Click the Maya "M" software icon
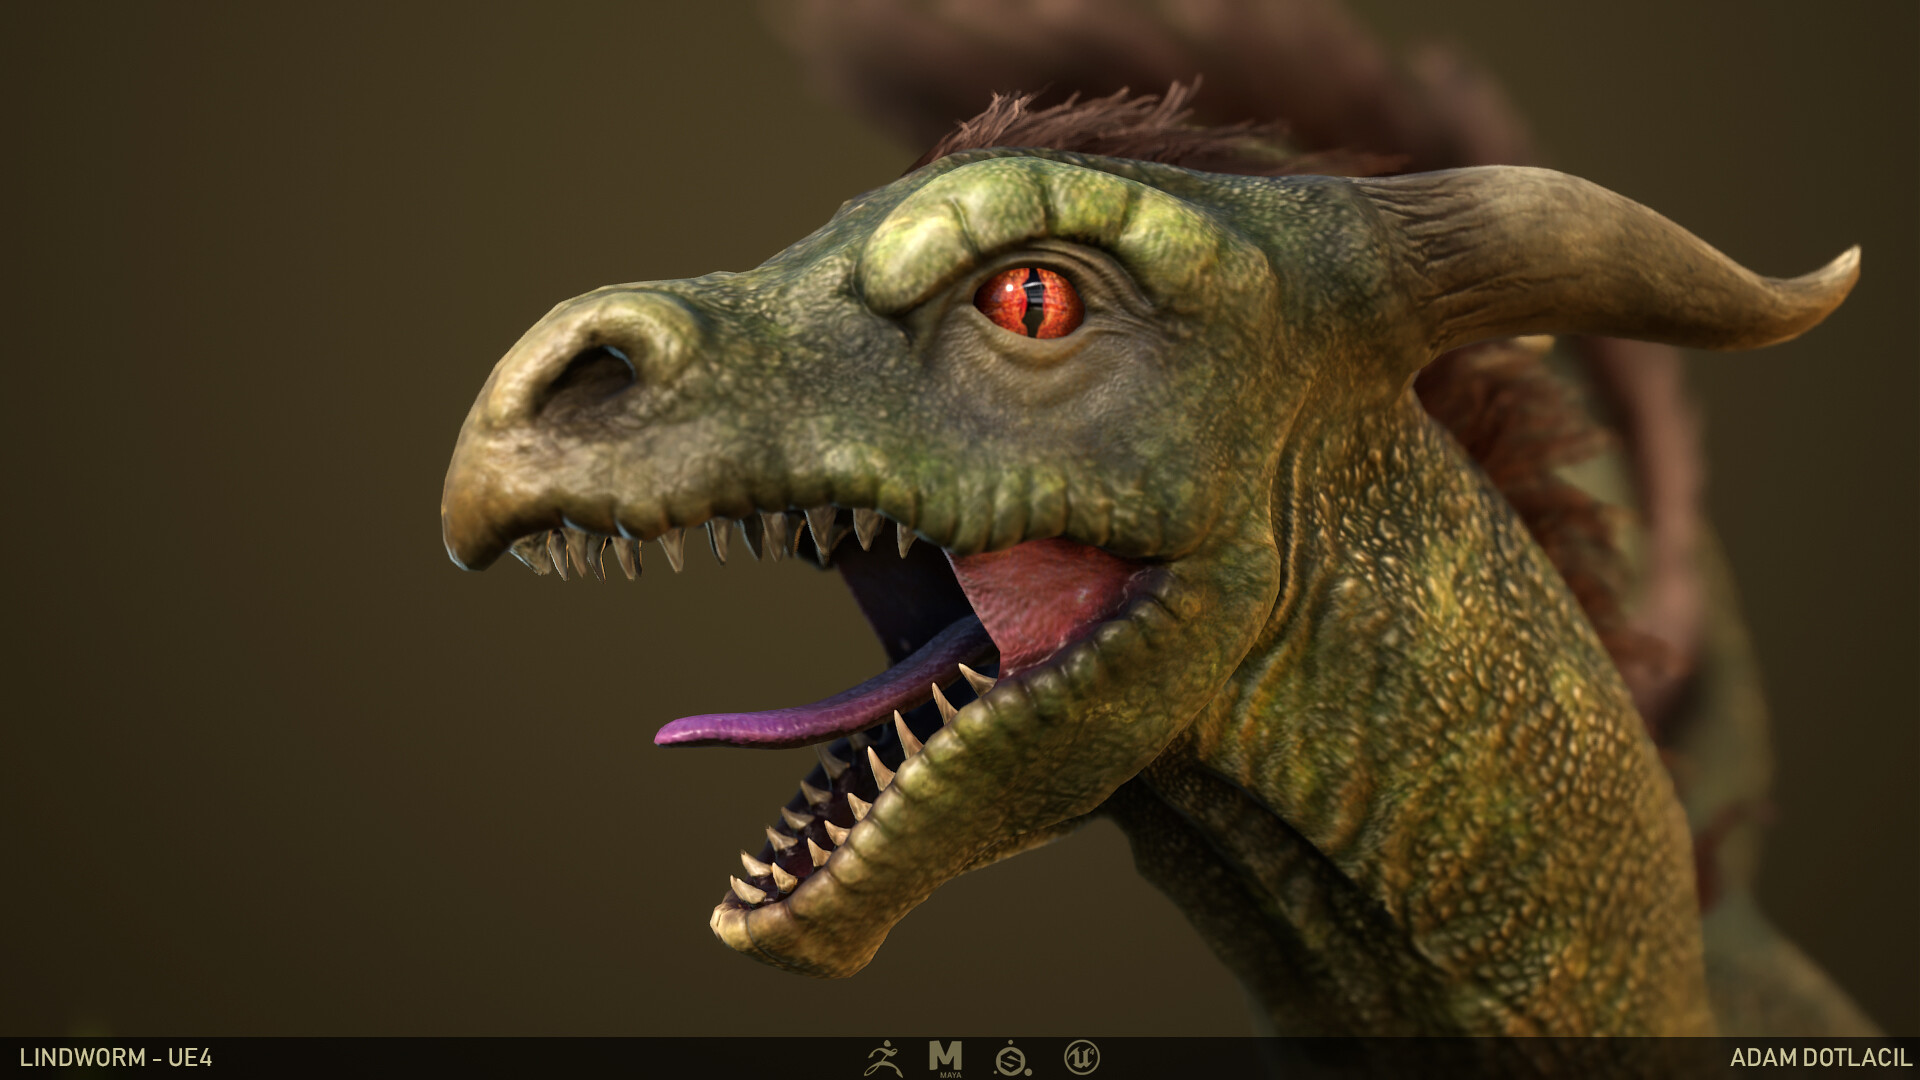This screenshot has height=1080, width=1920. pos(945,1056)
